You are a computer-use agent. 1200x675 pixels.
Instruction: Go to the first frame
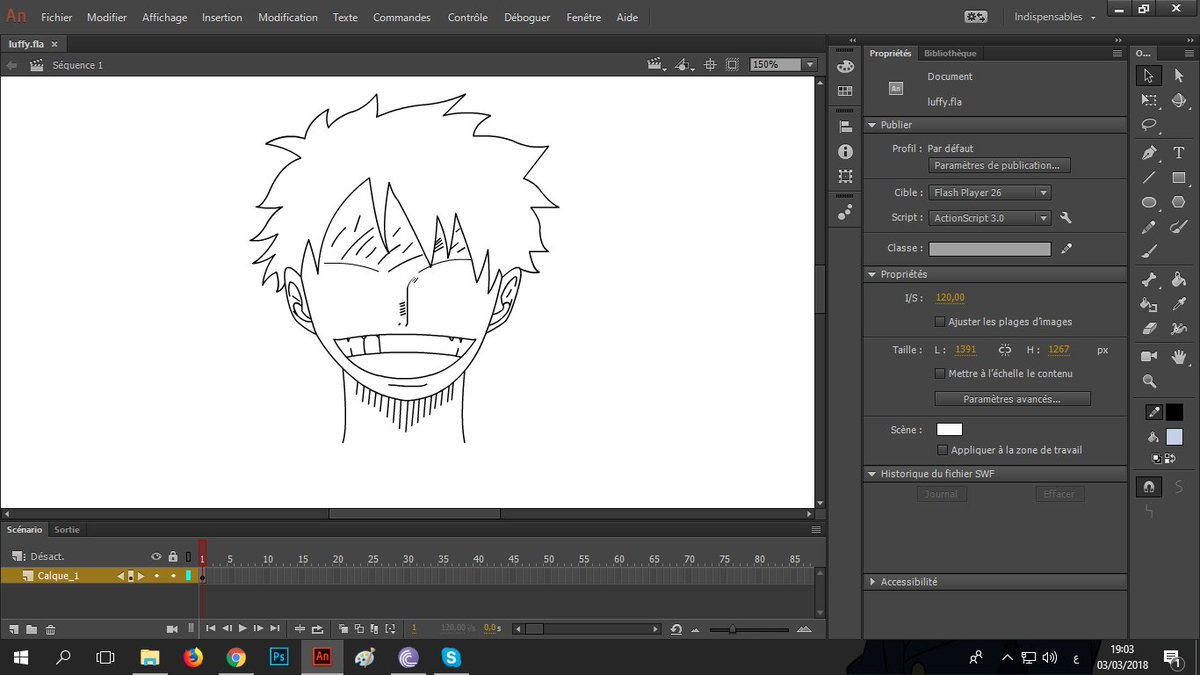(x=210, y=628)
